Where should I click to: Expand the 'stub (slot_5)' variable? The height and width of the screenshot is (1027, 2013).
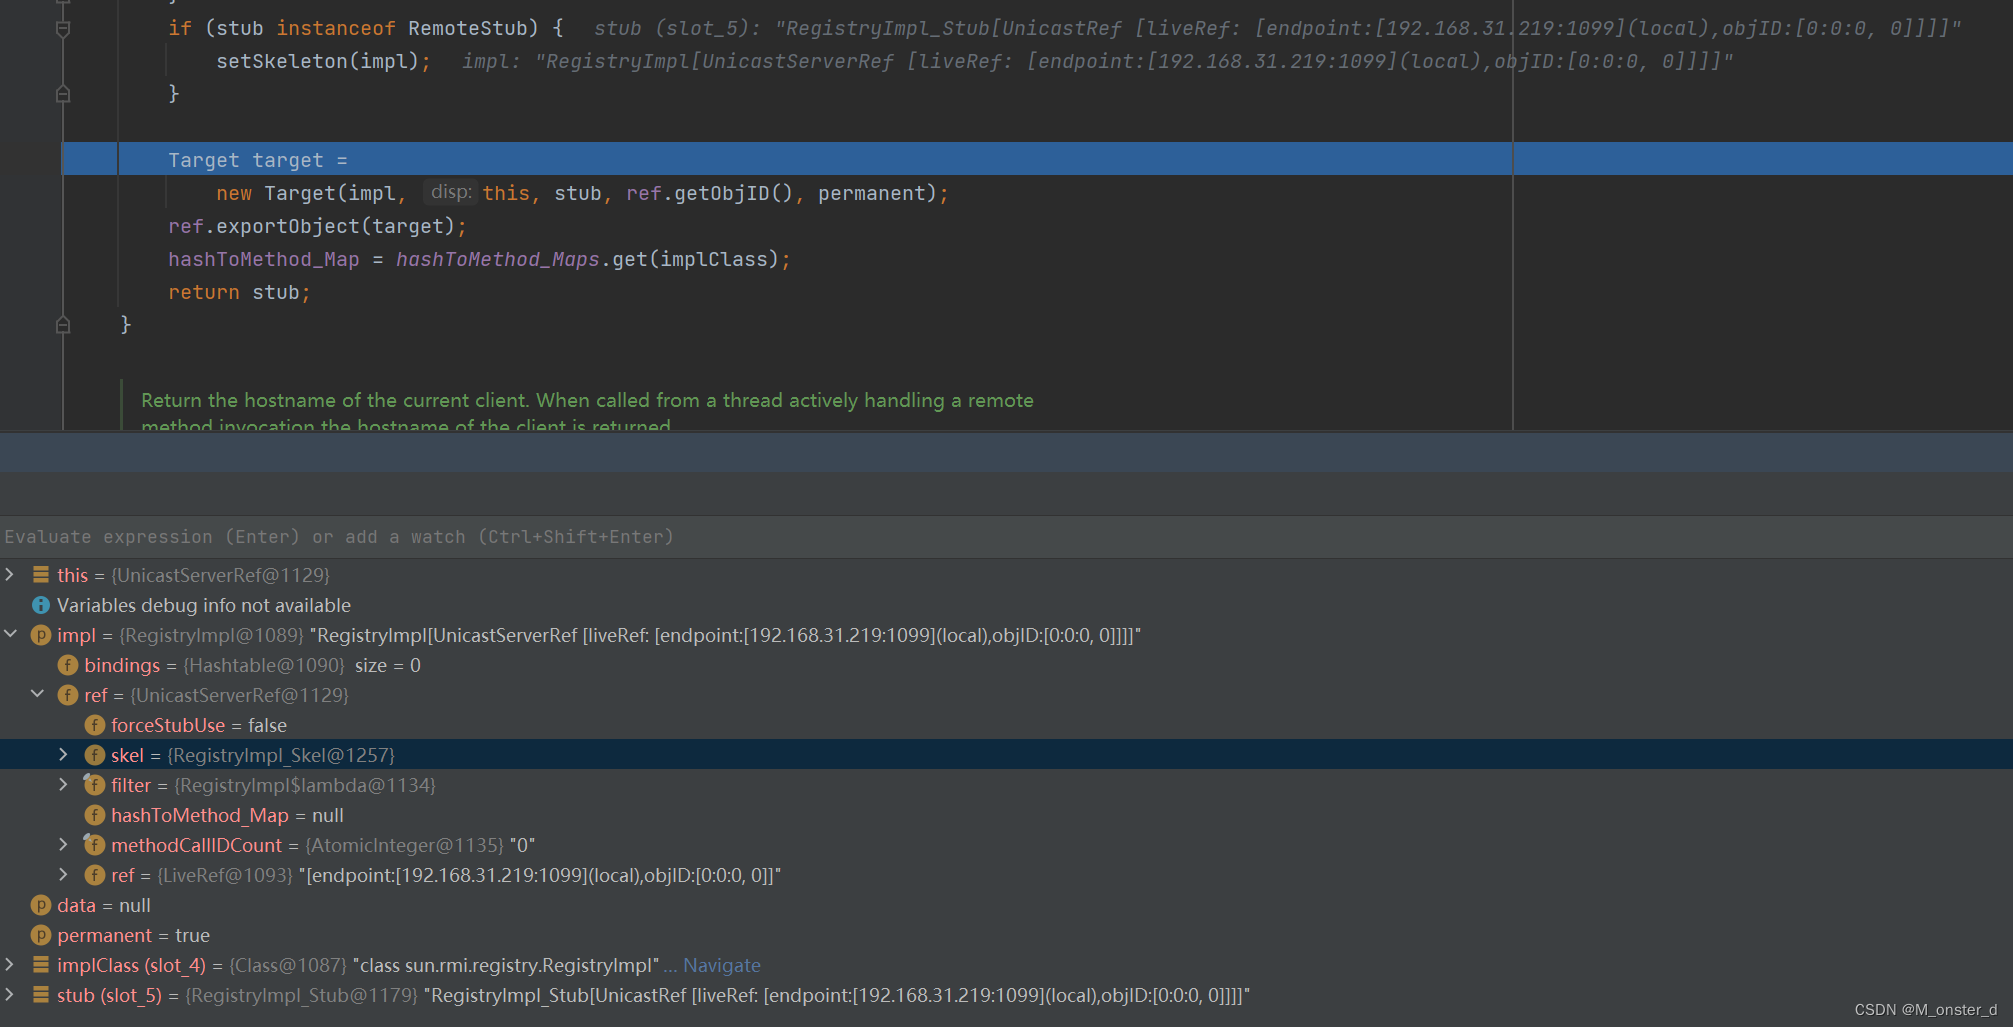[x=10, y=994]
